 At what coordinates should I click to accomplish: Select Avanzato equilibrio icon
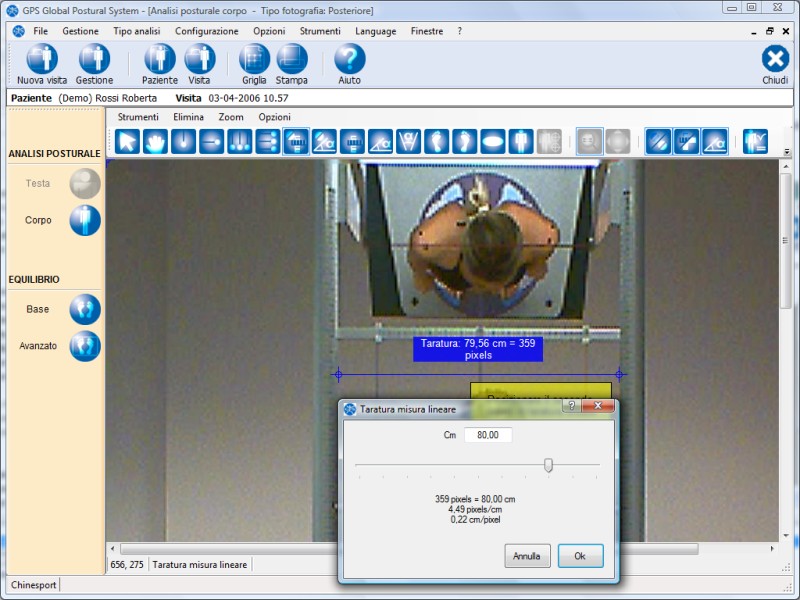(x=85, y=346)
